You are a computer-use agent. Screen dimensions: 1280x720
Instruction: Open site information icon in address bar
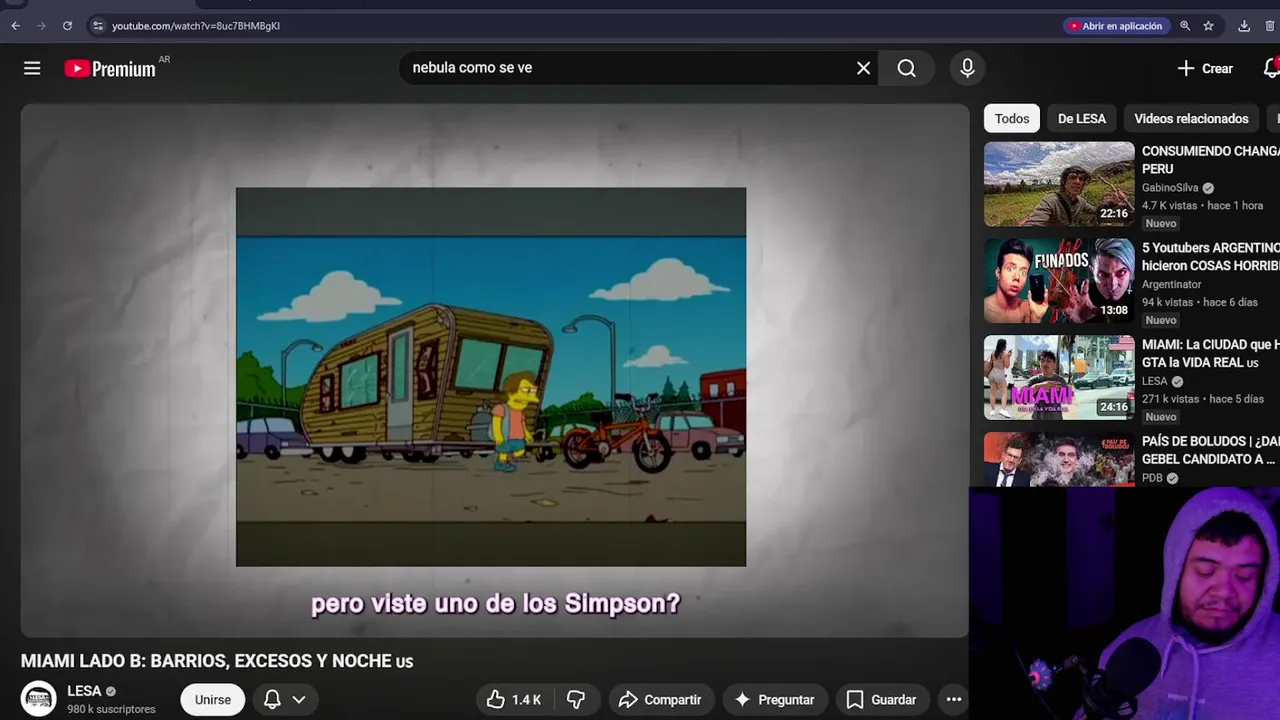click(97, 26)
